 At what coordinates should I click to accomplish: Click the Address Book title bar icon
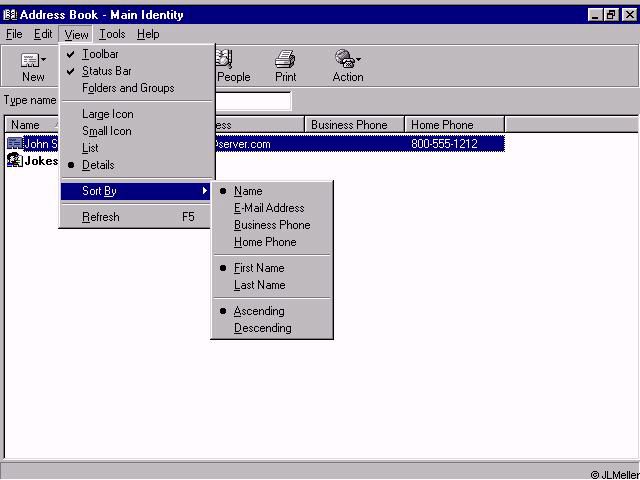[9, 15]
